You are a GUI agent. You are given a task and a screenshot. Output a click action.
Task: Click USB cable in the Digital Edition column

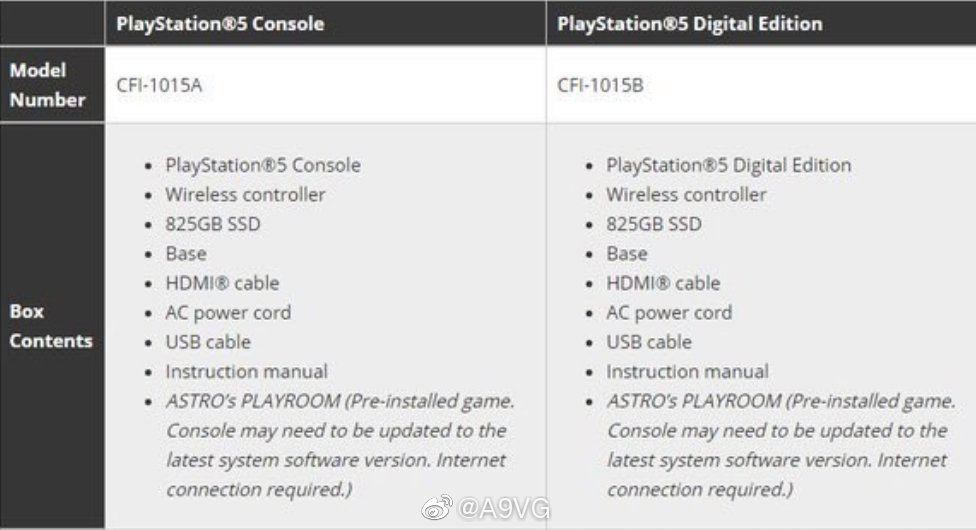coord(648,342)
